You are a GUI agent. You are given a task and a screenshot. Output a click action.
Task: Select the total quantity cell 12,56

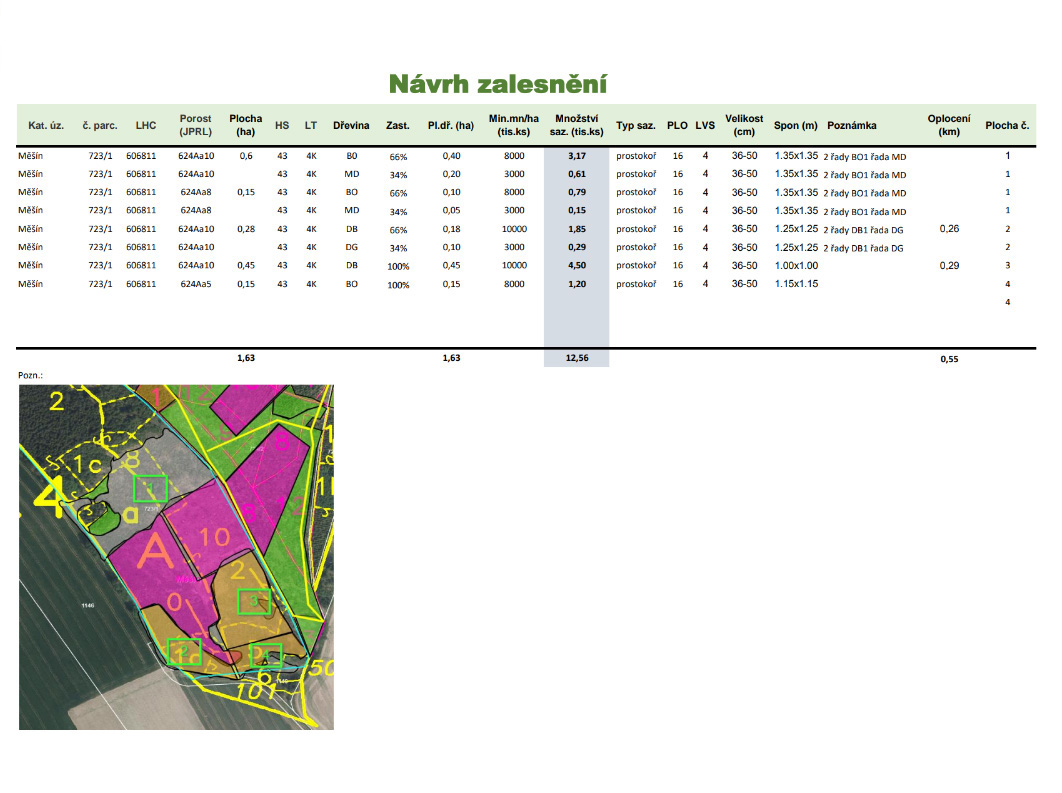tap(577, 358)
